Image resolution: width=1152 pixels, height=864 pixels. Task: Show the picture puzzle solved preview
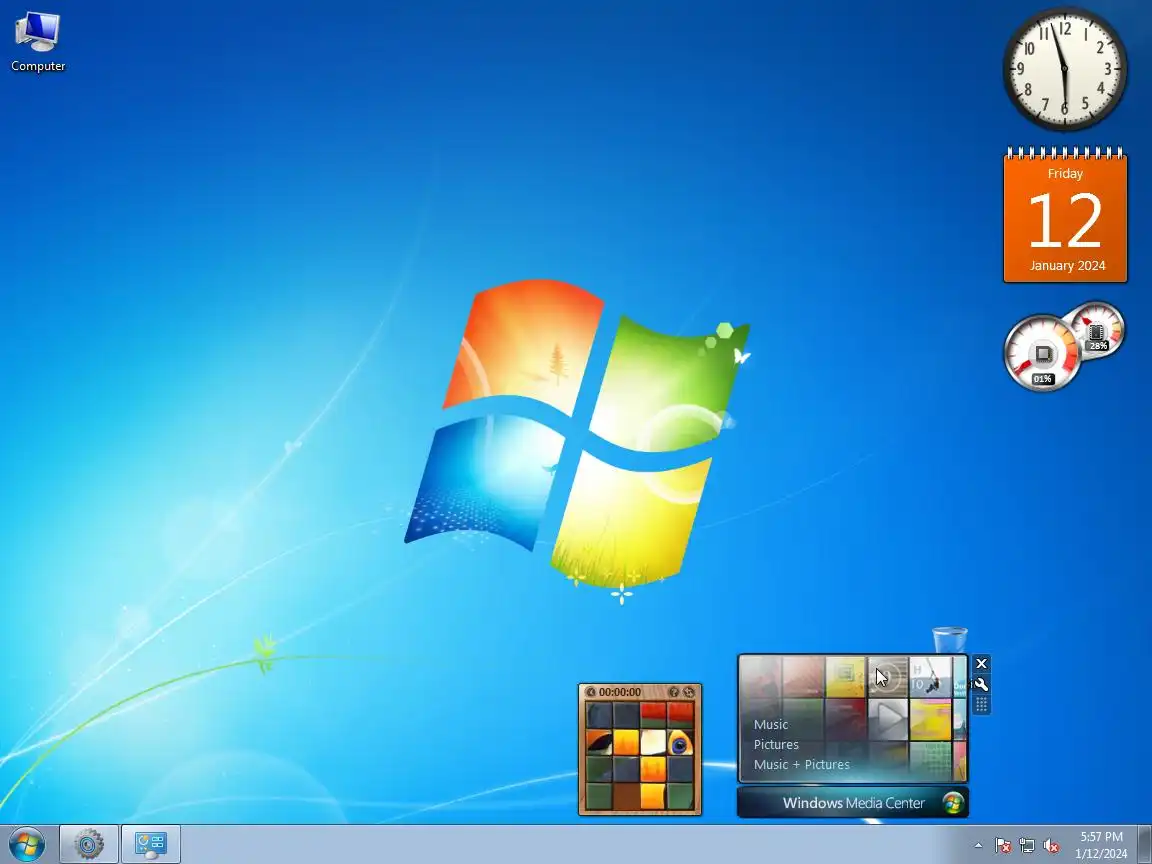[x=673, y=692]
